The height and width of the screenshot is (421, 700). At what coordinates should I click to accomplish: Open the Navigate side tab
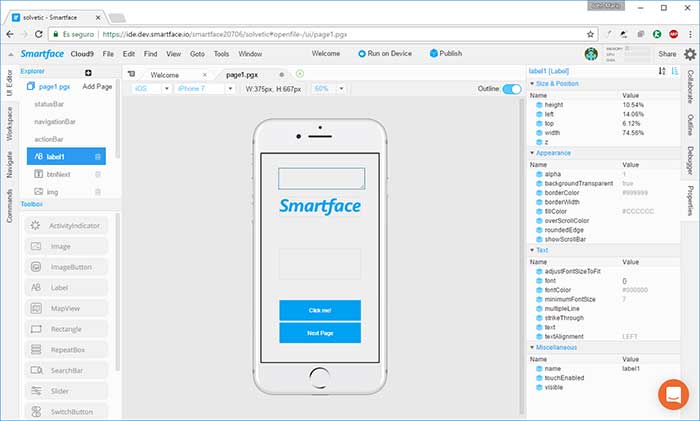pyautogui.click(x=9, y=165)
